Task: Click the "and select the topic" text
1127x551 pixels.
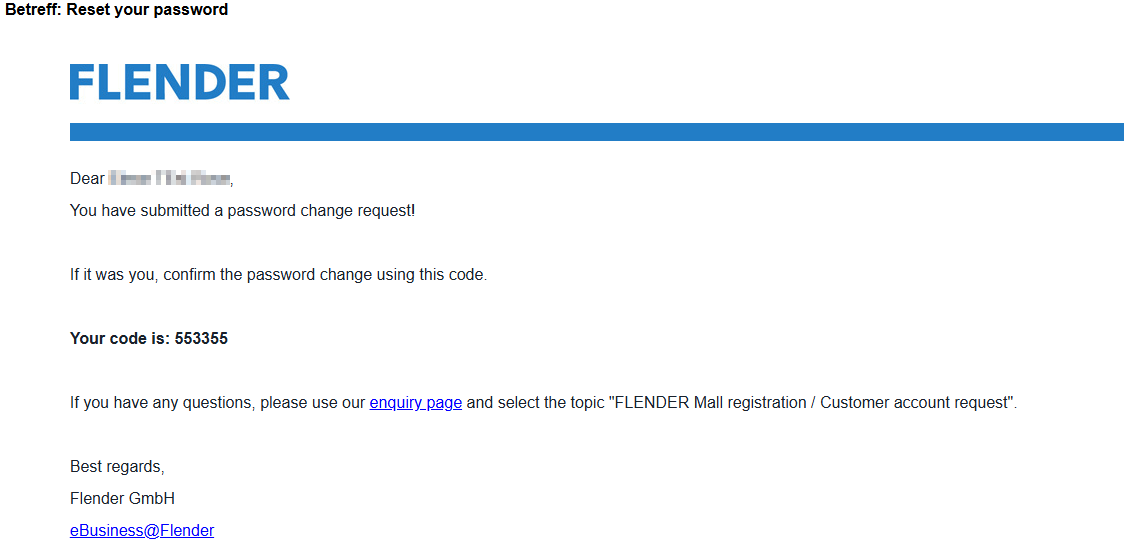Action: pyautogui.click(x=534, y=403)
